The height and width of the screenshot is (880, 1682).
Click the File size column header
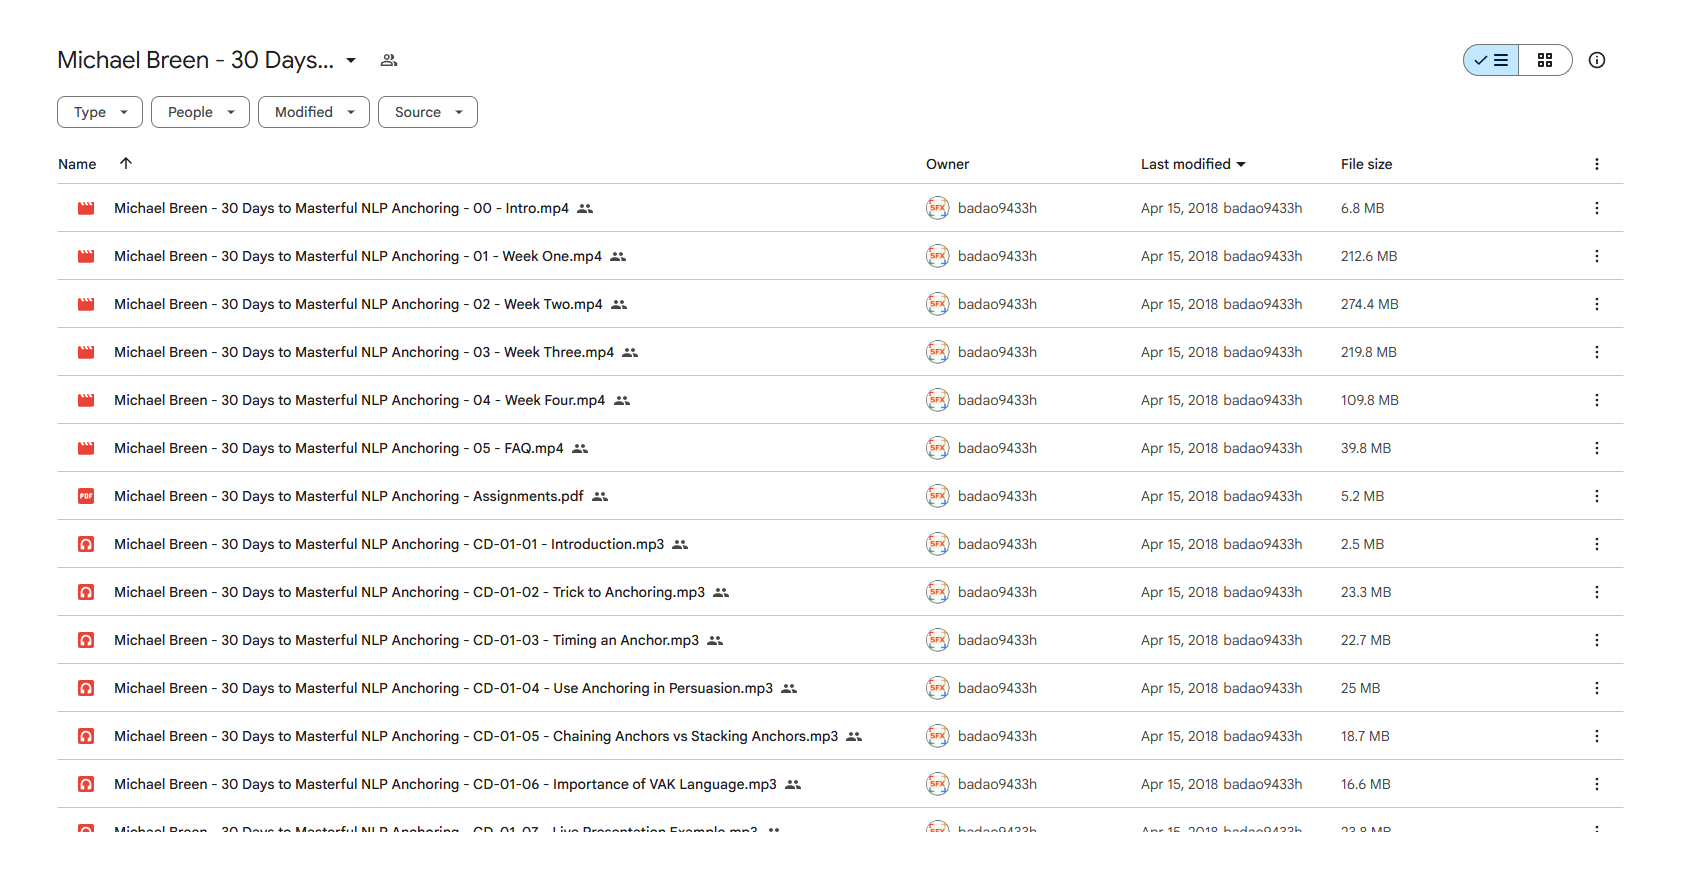pos(1366,164)
